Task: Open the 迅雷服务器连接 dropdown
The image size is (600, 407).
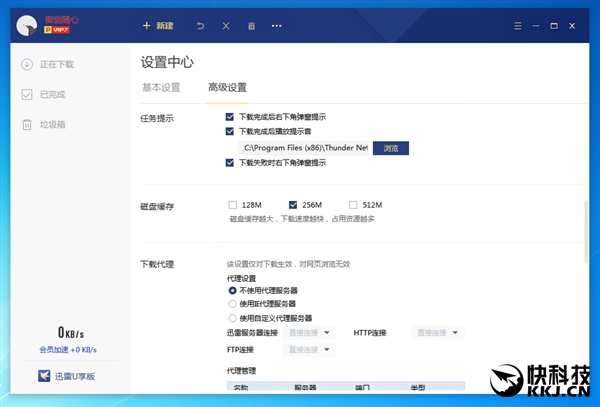Action: [x=309, y=333]
